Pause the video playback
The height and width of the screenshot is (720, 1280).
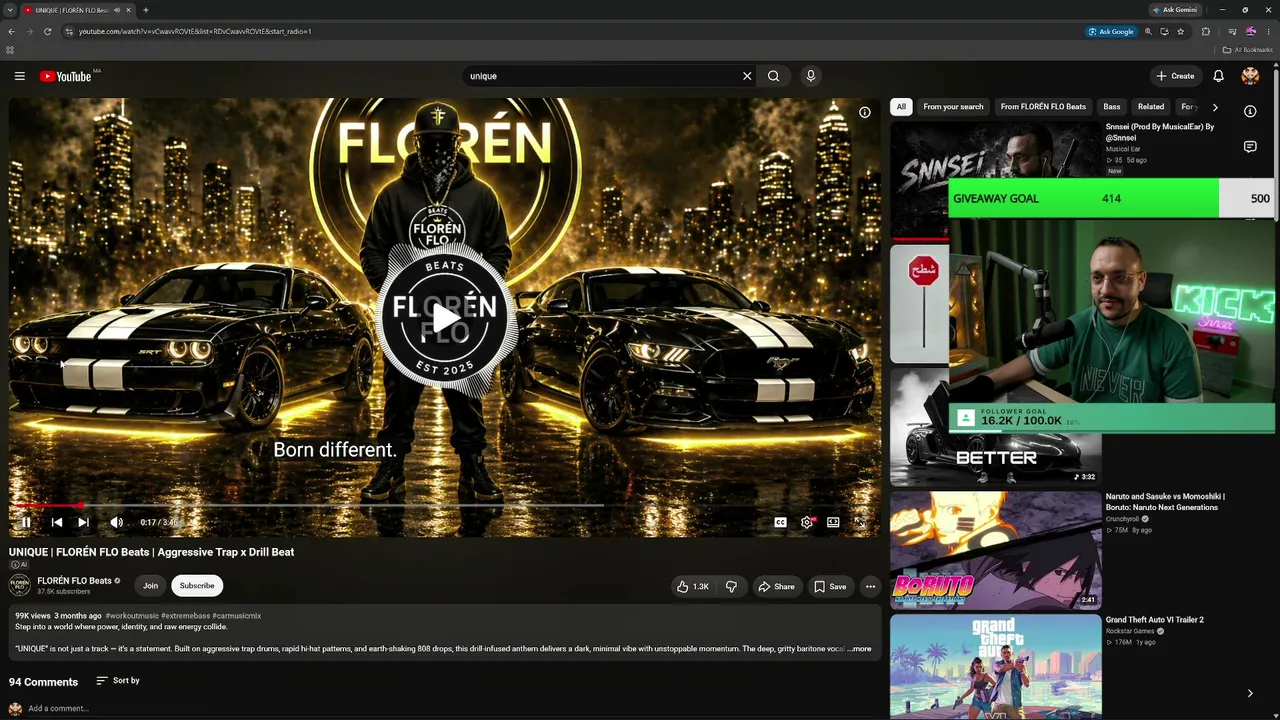point(26,522)
